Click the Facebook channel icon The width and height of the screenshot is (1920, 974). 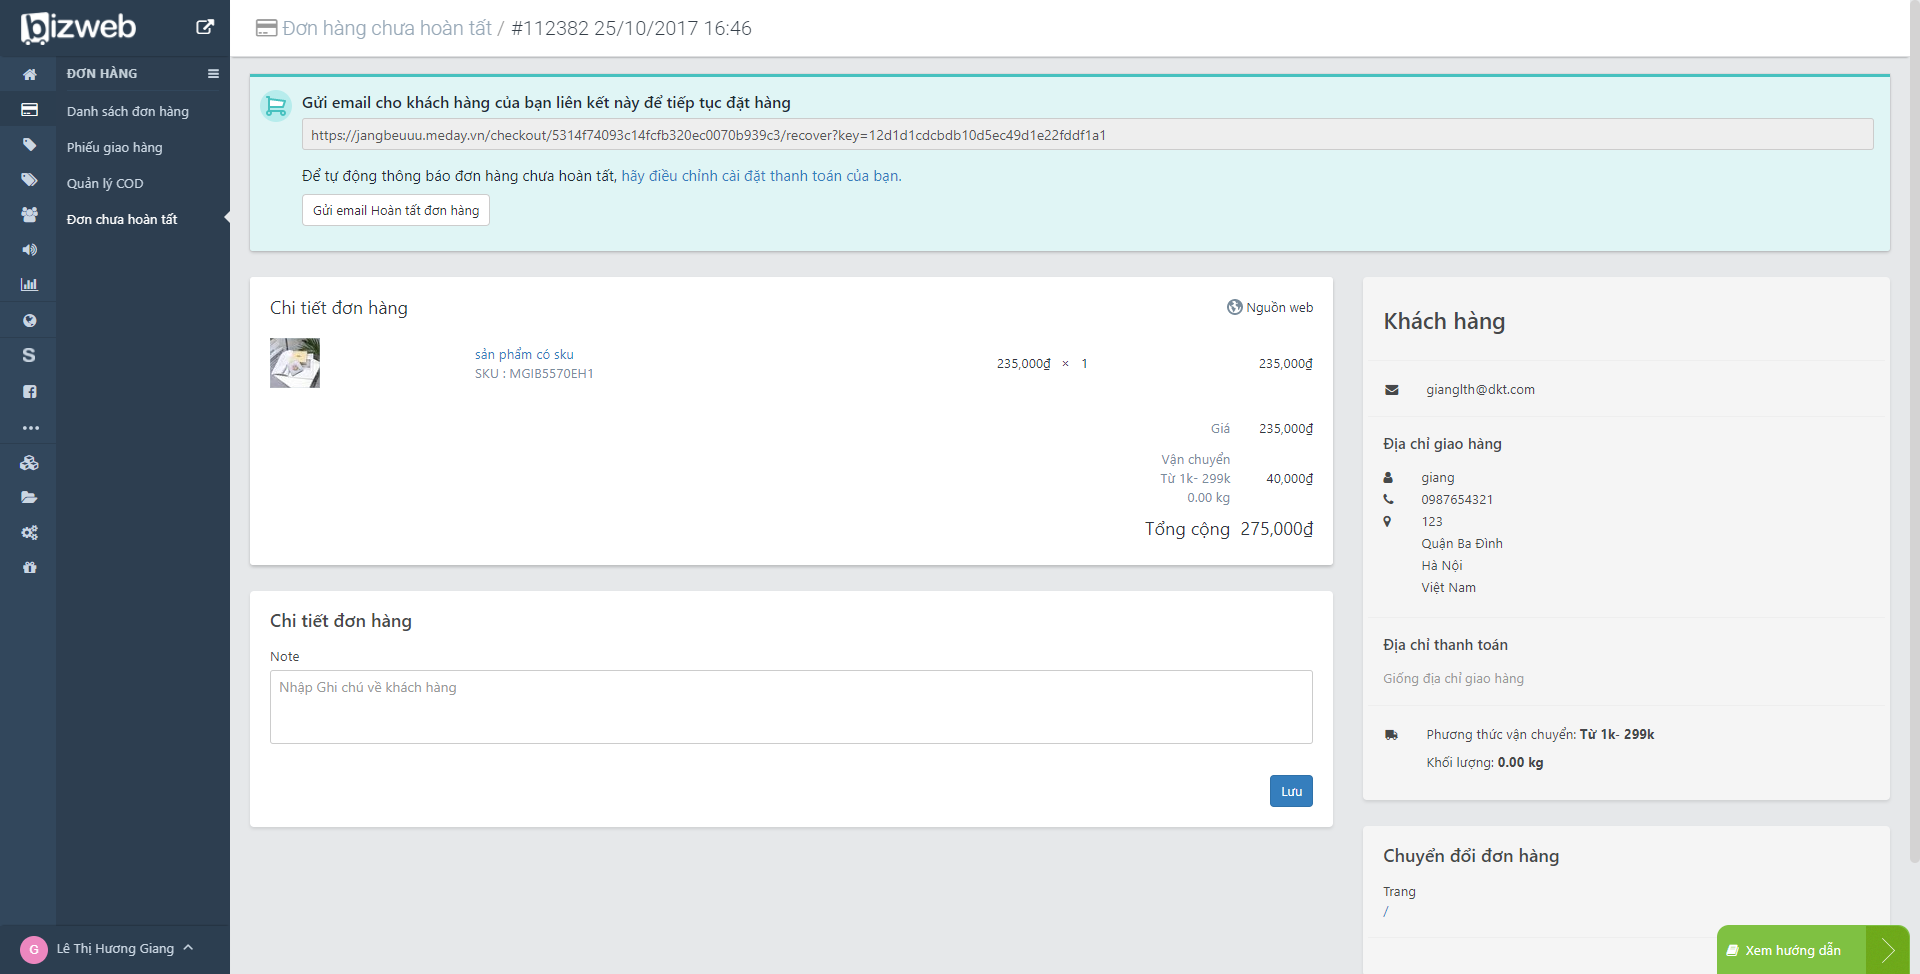pyautogui.click(x=29, y=392)
